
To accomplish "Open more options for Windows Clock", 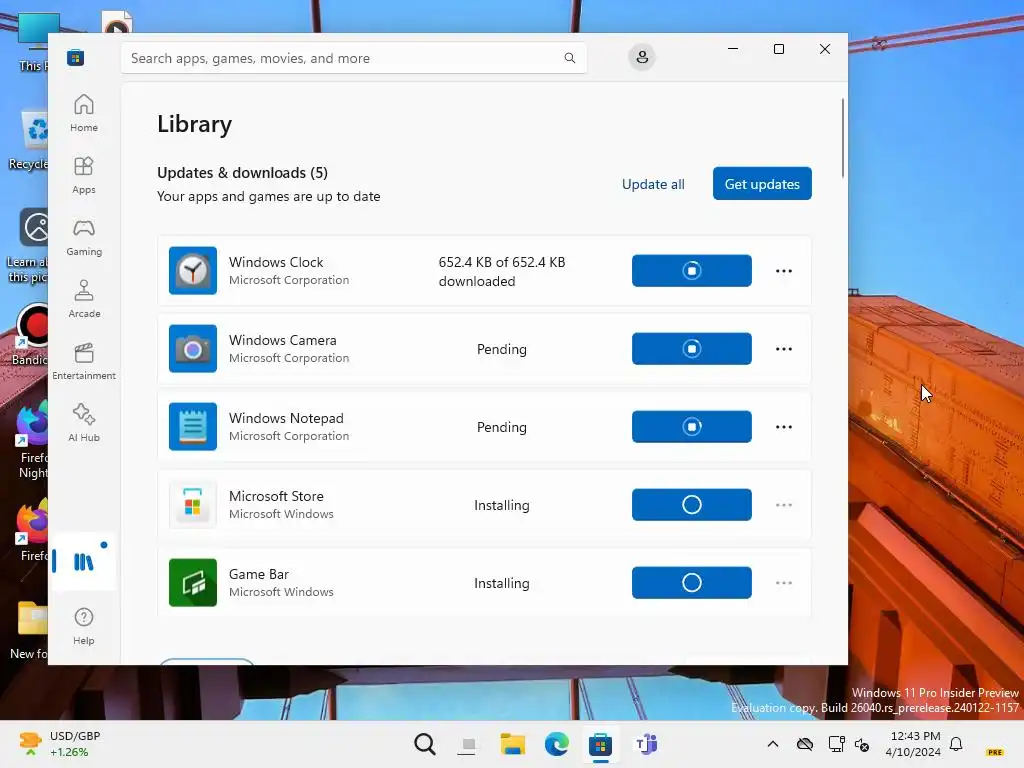I will [x=784, y=271].
